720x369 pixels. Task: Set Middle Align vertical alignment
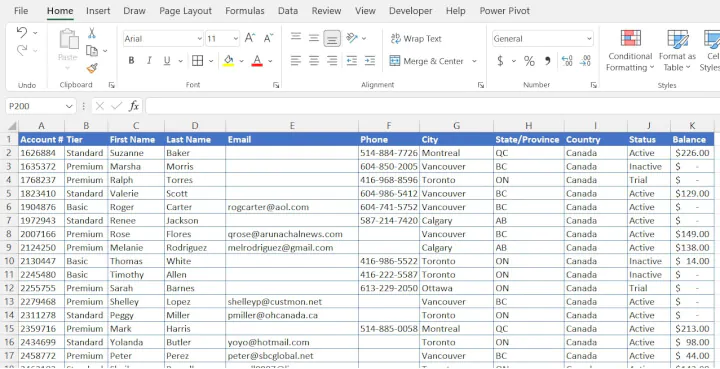click(x=314, y=38)
